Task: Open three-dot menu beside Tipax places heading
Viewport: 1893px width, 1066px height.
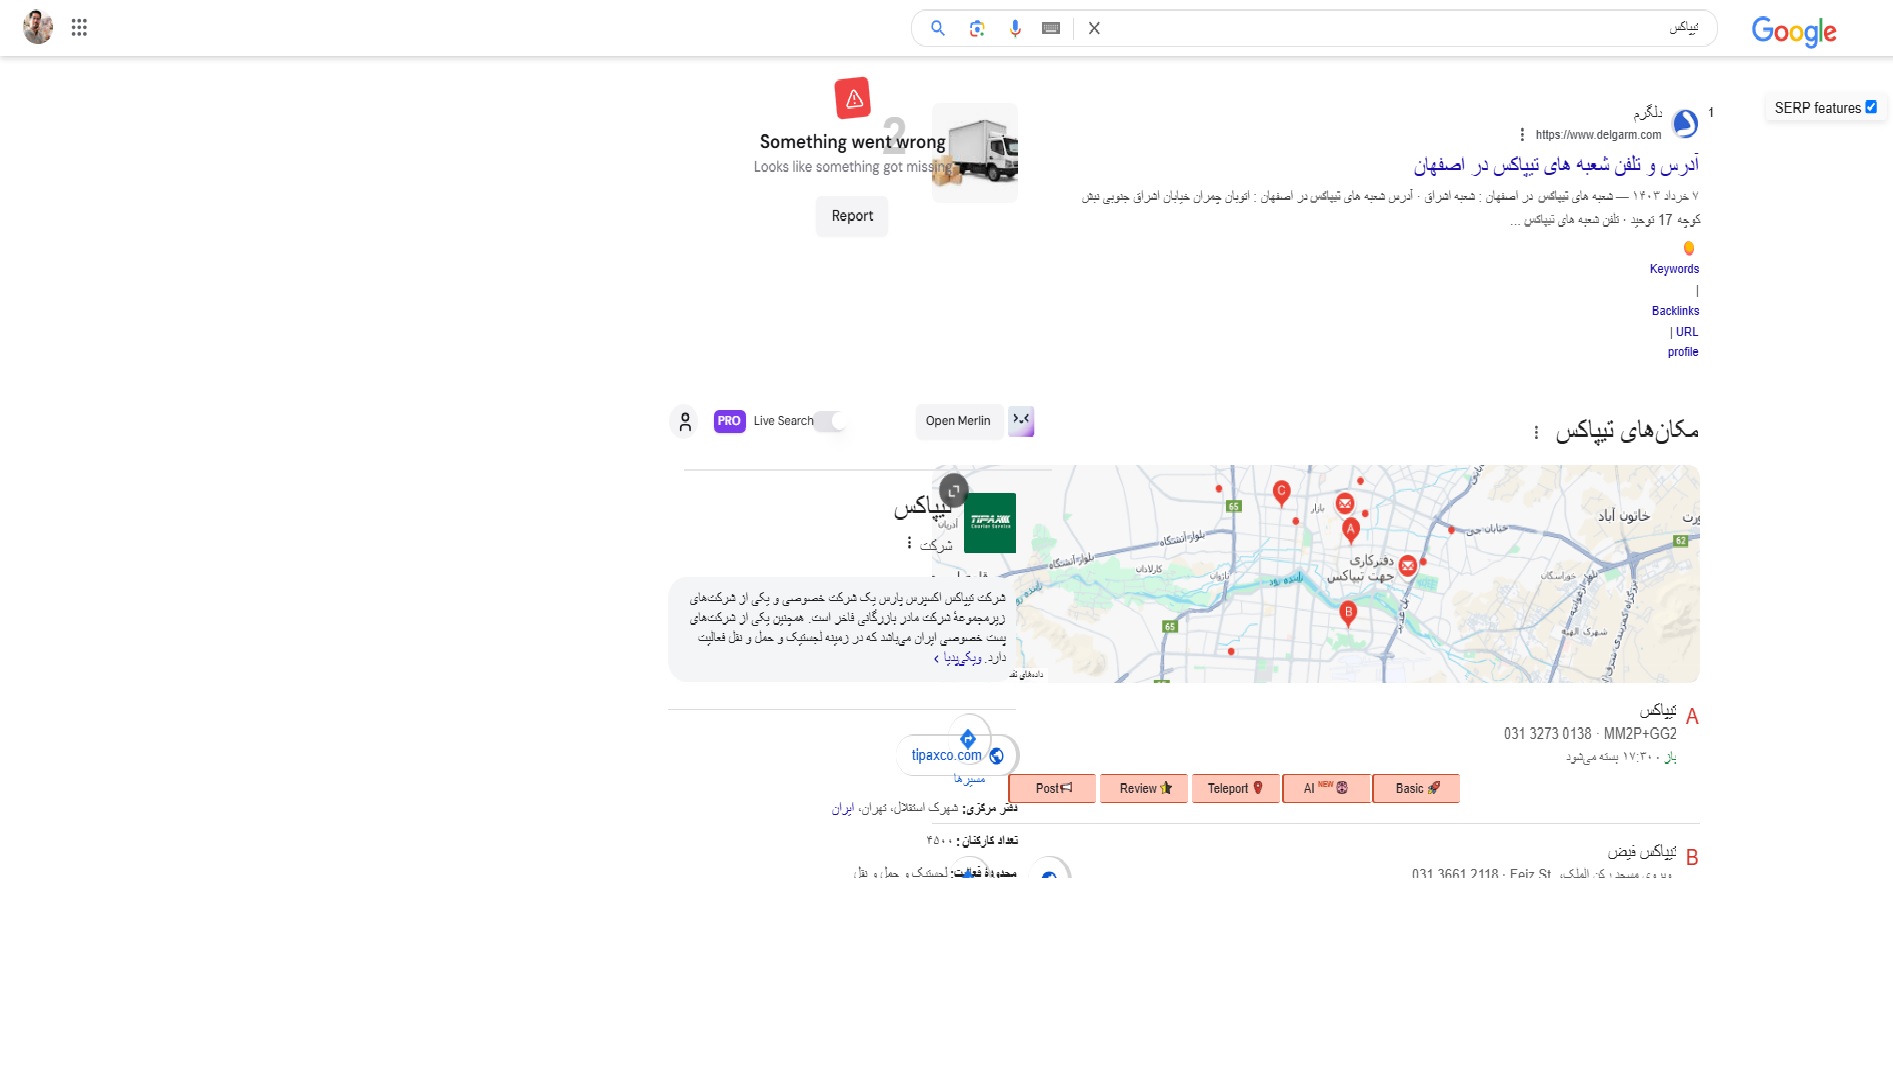Action: coord(1536,432)
